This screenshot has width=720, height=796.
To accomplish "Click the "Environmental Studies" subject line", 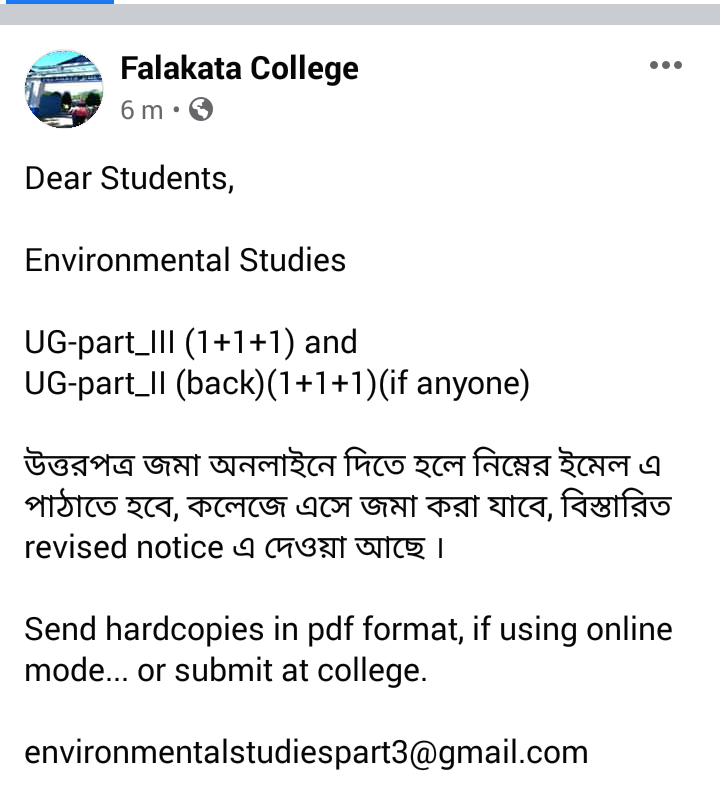I will [185, 261].
